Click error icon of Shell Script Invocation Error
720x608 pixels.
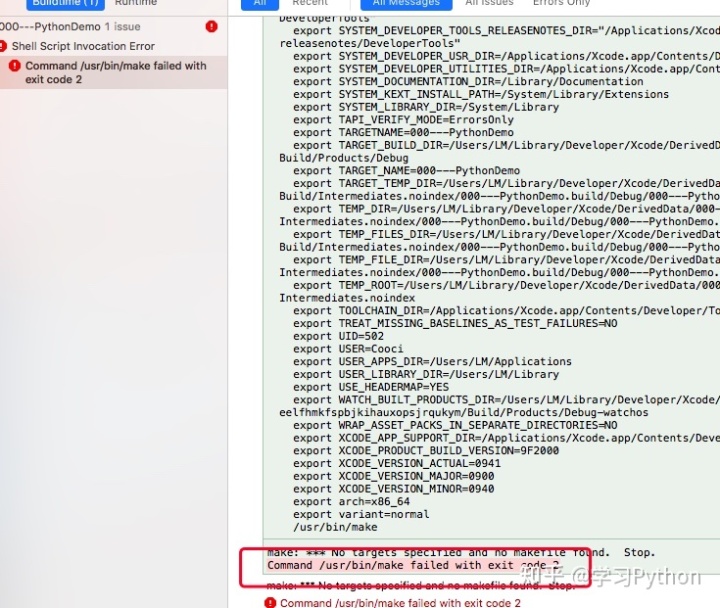pyautogui.click(x=3, y=46)
